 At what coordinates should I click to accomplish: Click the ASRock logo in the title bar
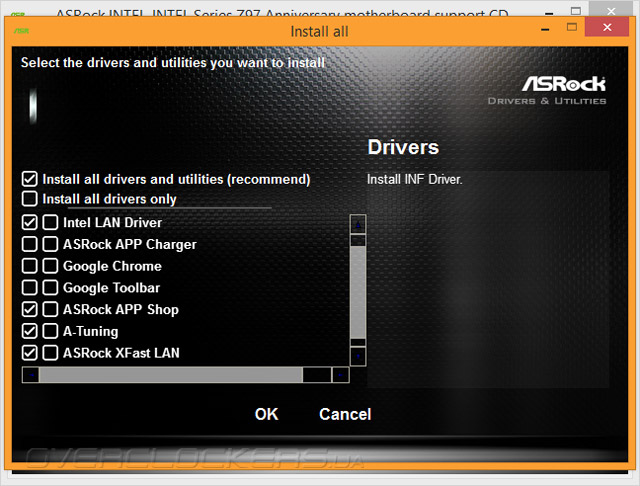click(21, 31)
